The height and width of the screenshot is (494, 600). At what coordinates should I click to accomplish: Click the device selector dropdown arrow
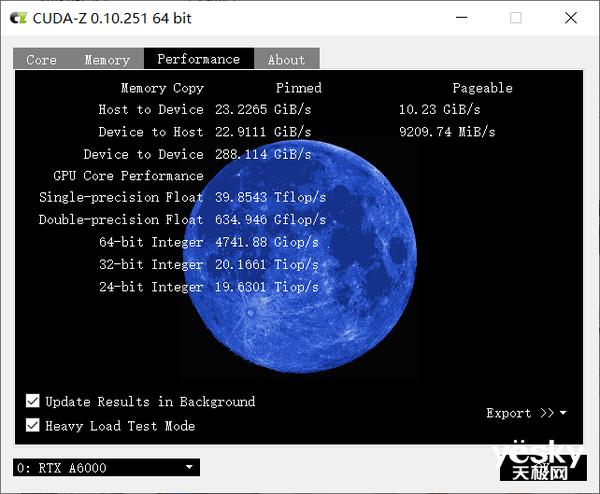coord(189,467)
